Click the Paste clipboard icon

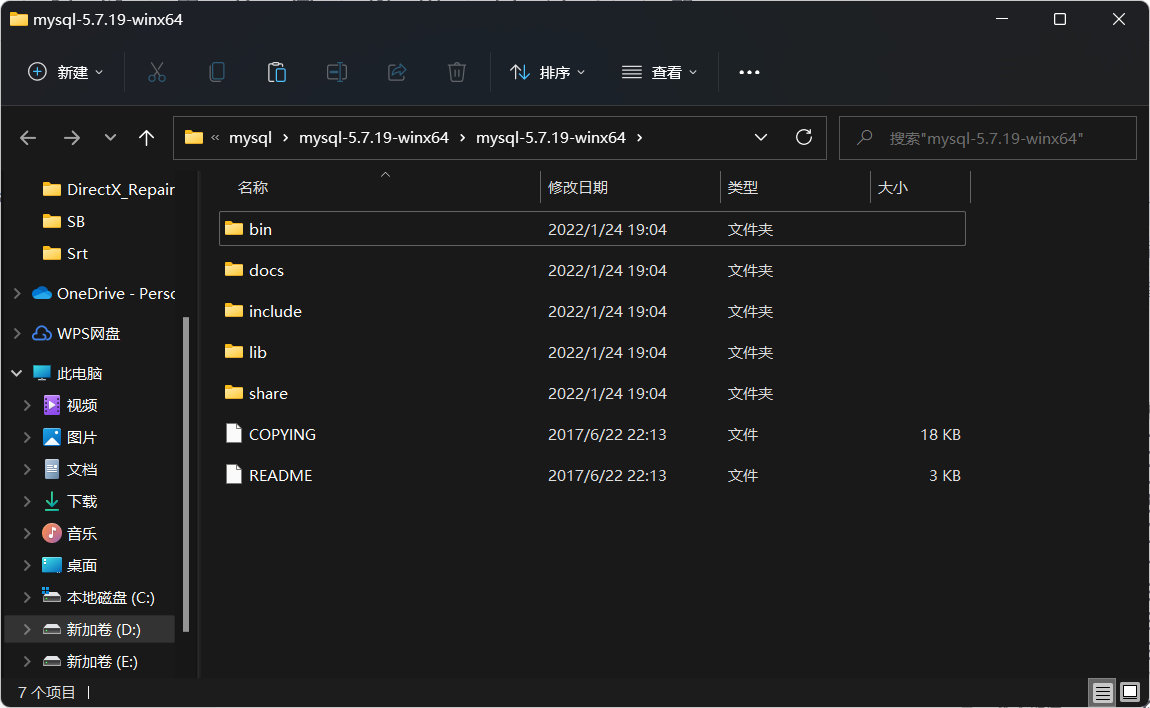276,72
